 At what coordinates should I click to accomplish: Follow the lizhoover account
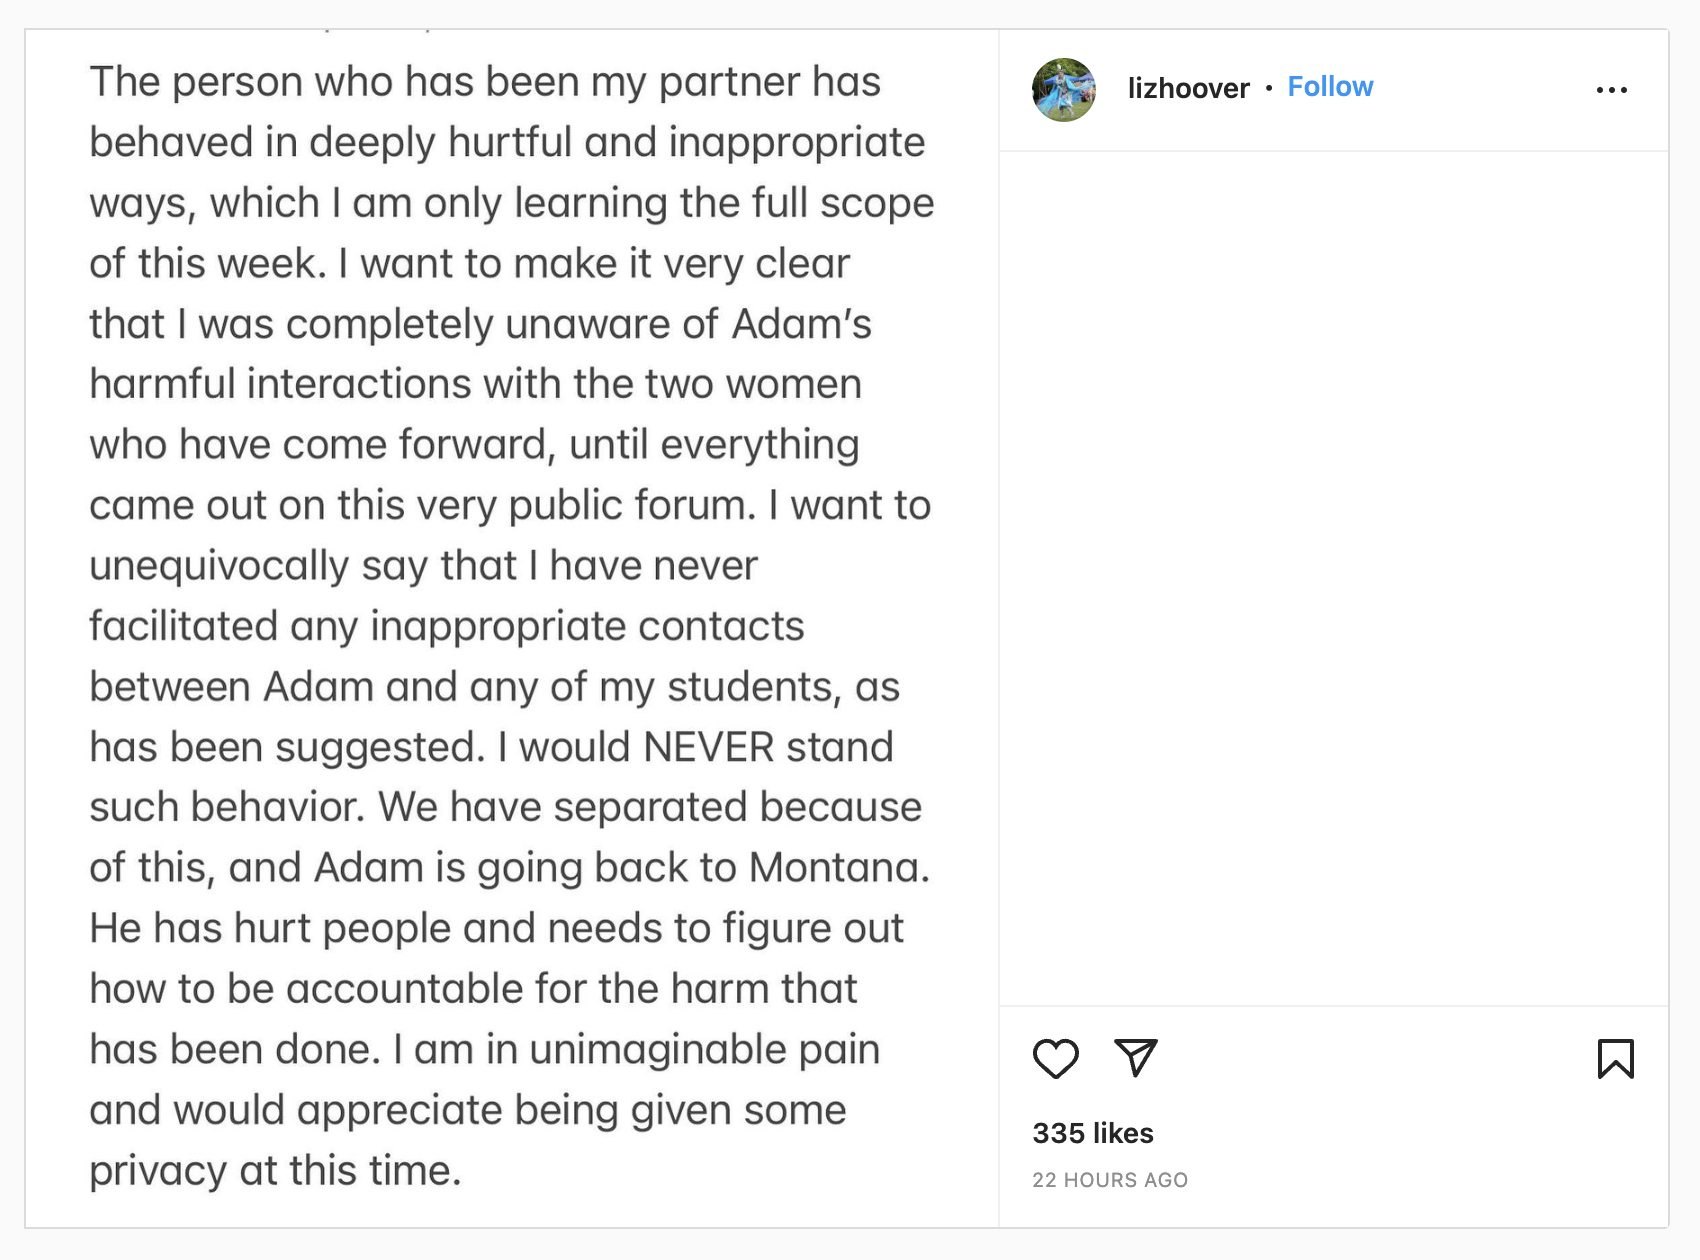tap(1330, 87)
